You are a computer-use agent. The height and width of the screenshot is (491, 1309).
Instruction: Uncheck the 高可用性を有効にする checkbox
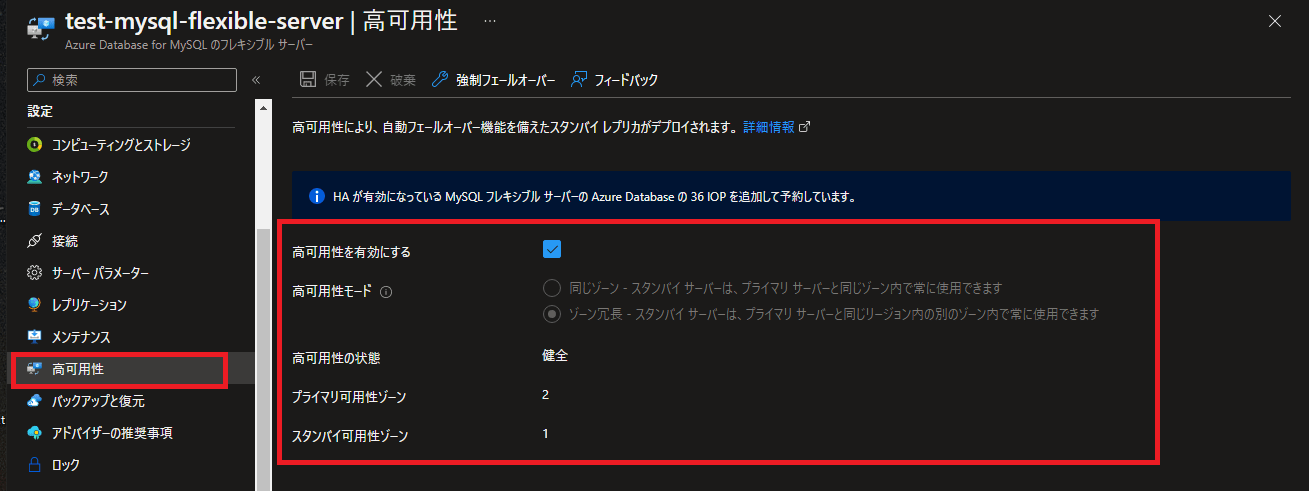coord(552,250)
